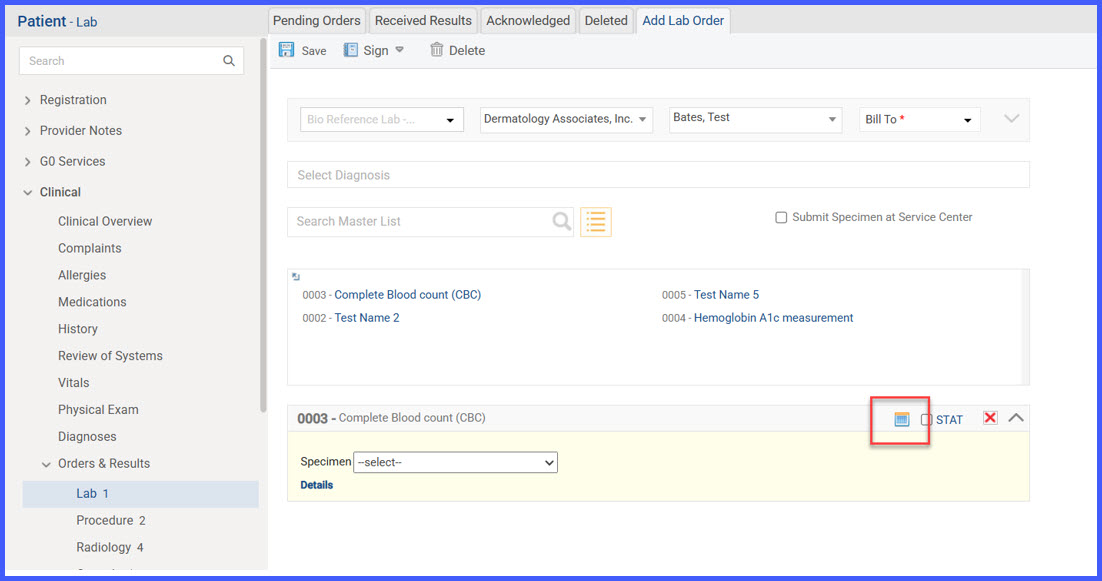
Task: Collapse the Orders & Results node
Action: (x=46, y=464)
